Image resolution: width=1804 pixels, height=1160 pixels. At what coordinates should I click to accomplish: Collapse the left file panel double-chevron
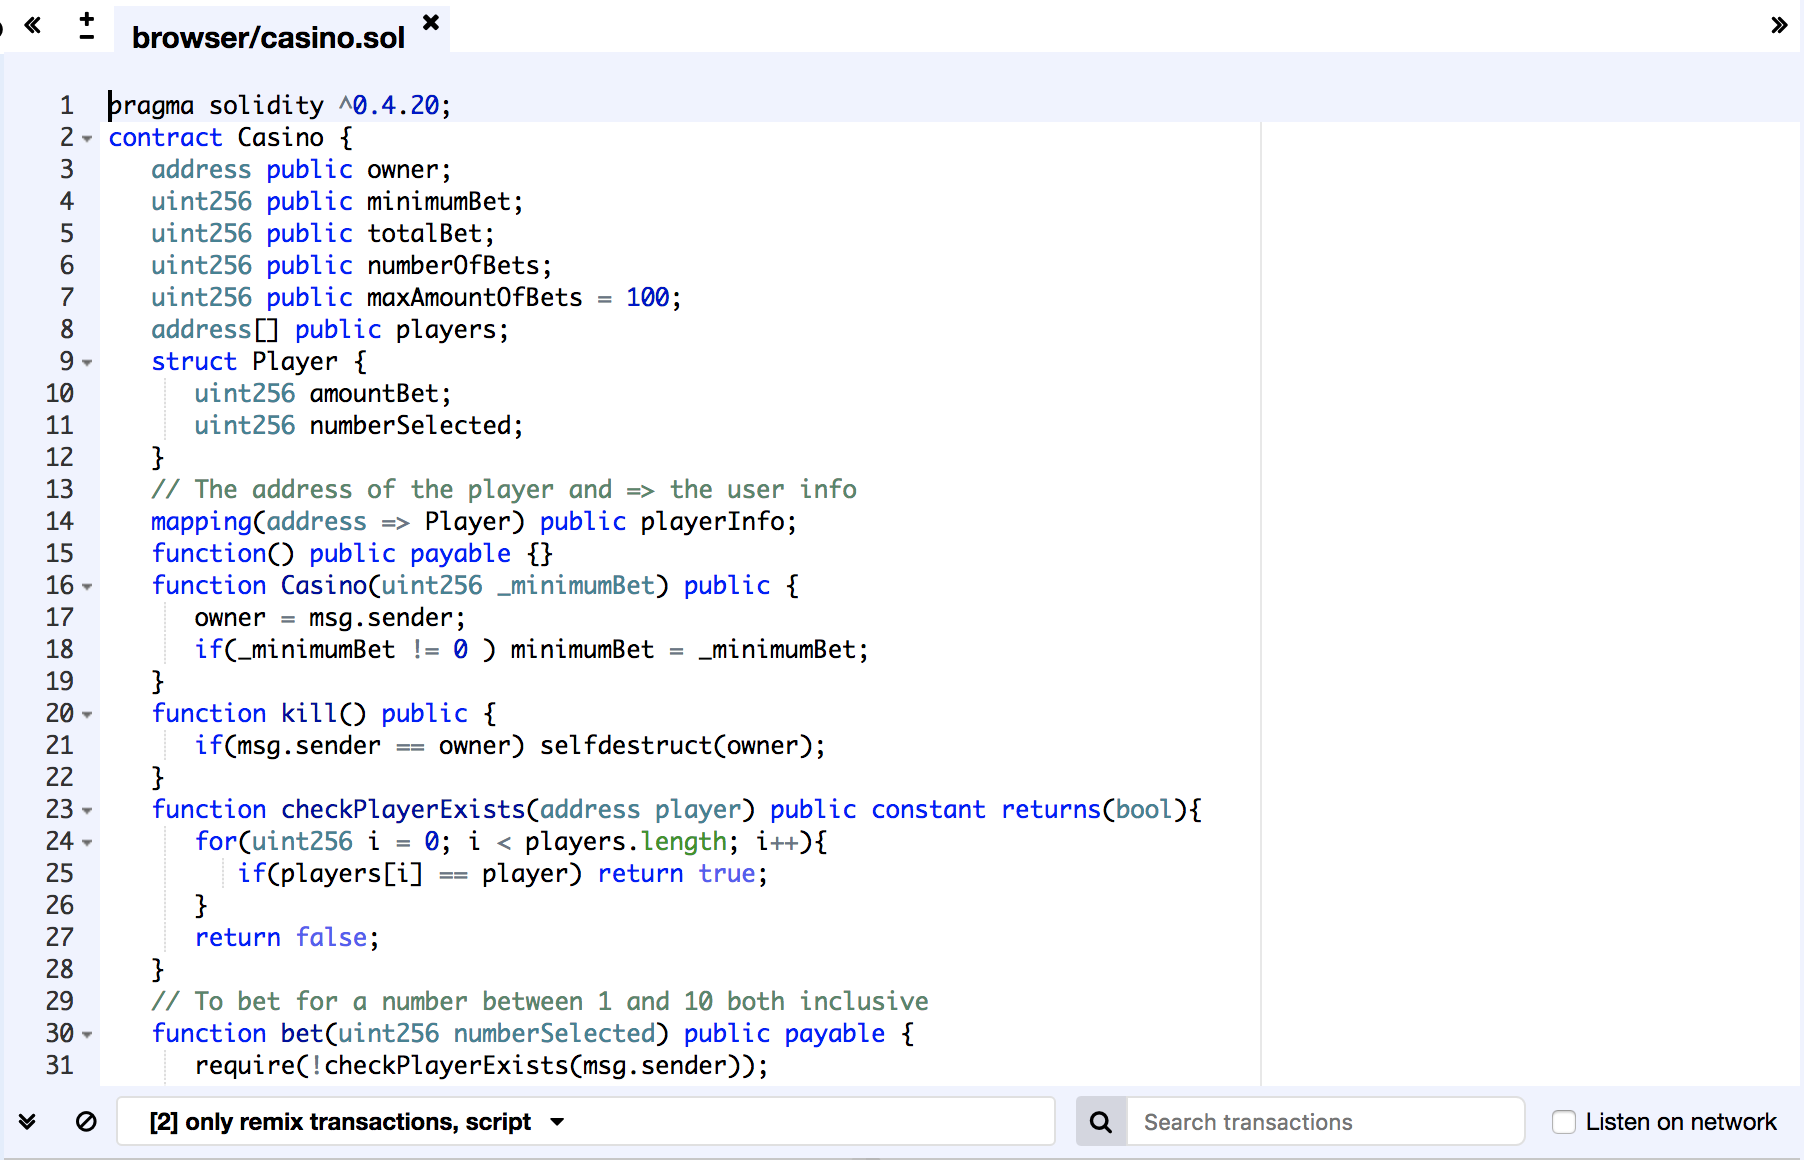pos(33,25)
